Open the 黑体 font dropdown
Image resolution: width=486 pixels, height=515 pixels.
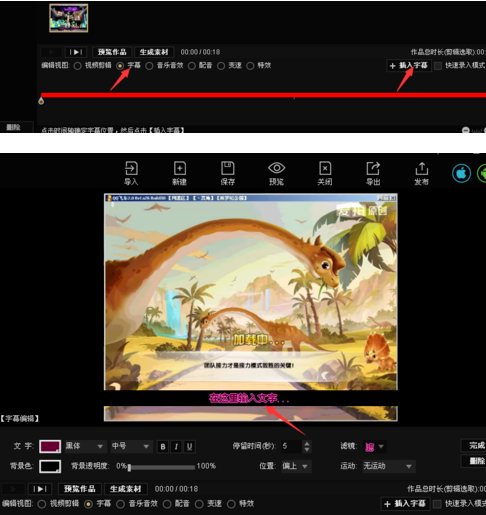(x=84, y=446)
